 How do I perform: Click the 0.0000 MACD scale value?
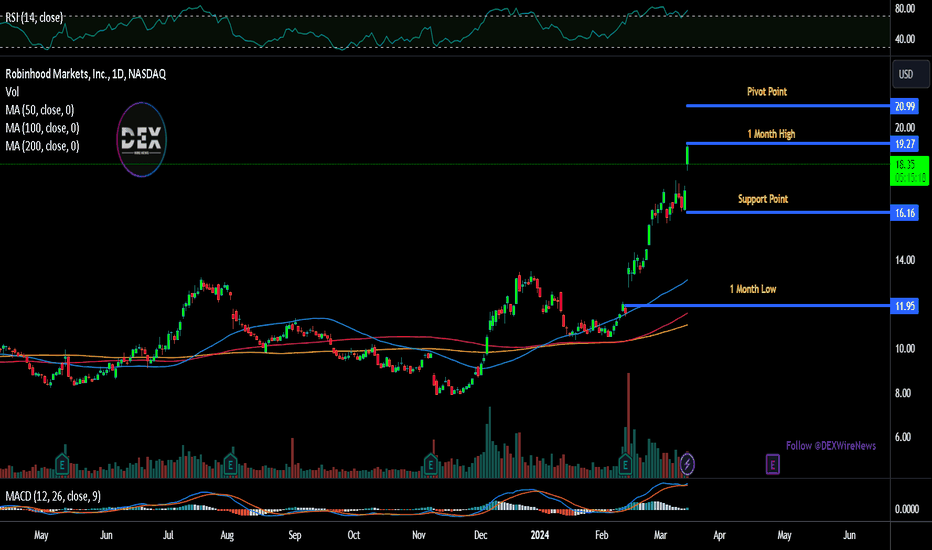pos(906,509)
